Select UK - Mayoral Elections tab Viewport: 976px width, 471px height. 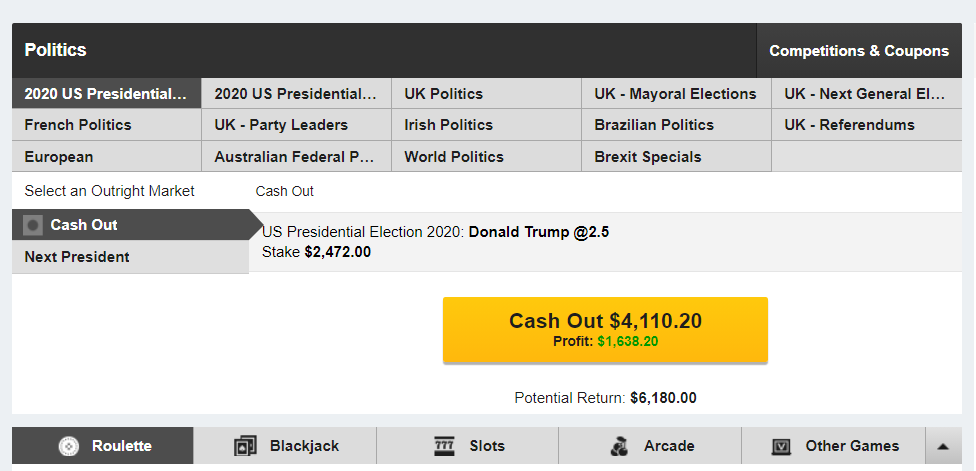click(x=675, y=94)
